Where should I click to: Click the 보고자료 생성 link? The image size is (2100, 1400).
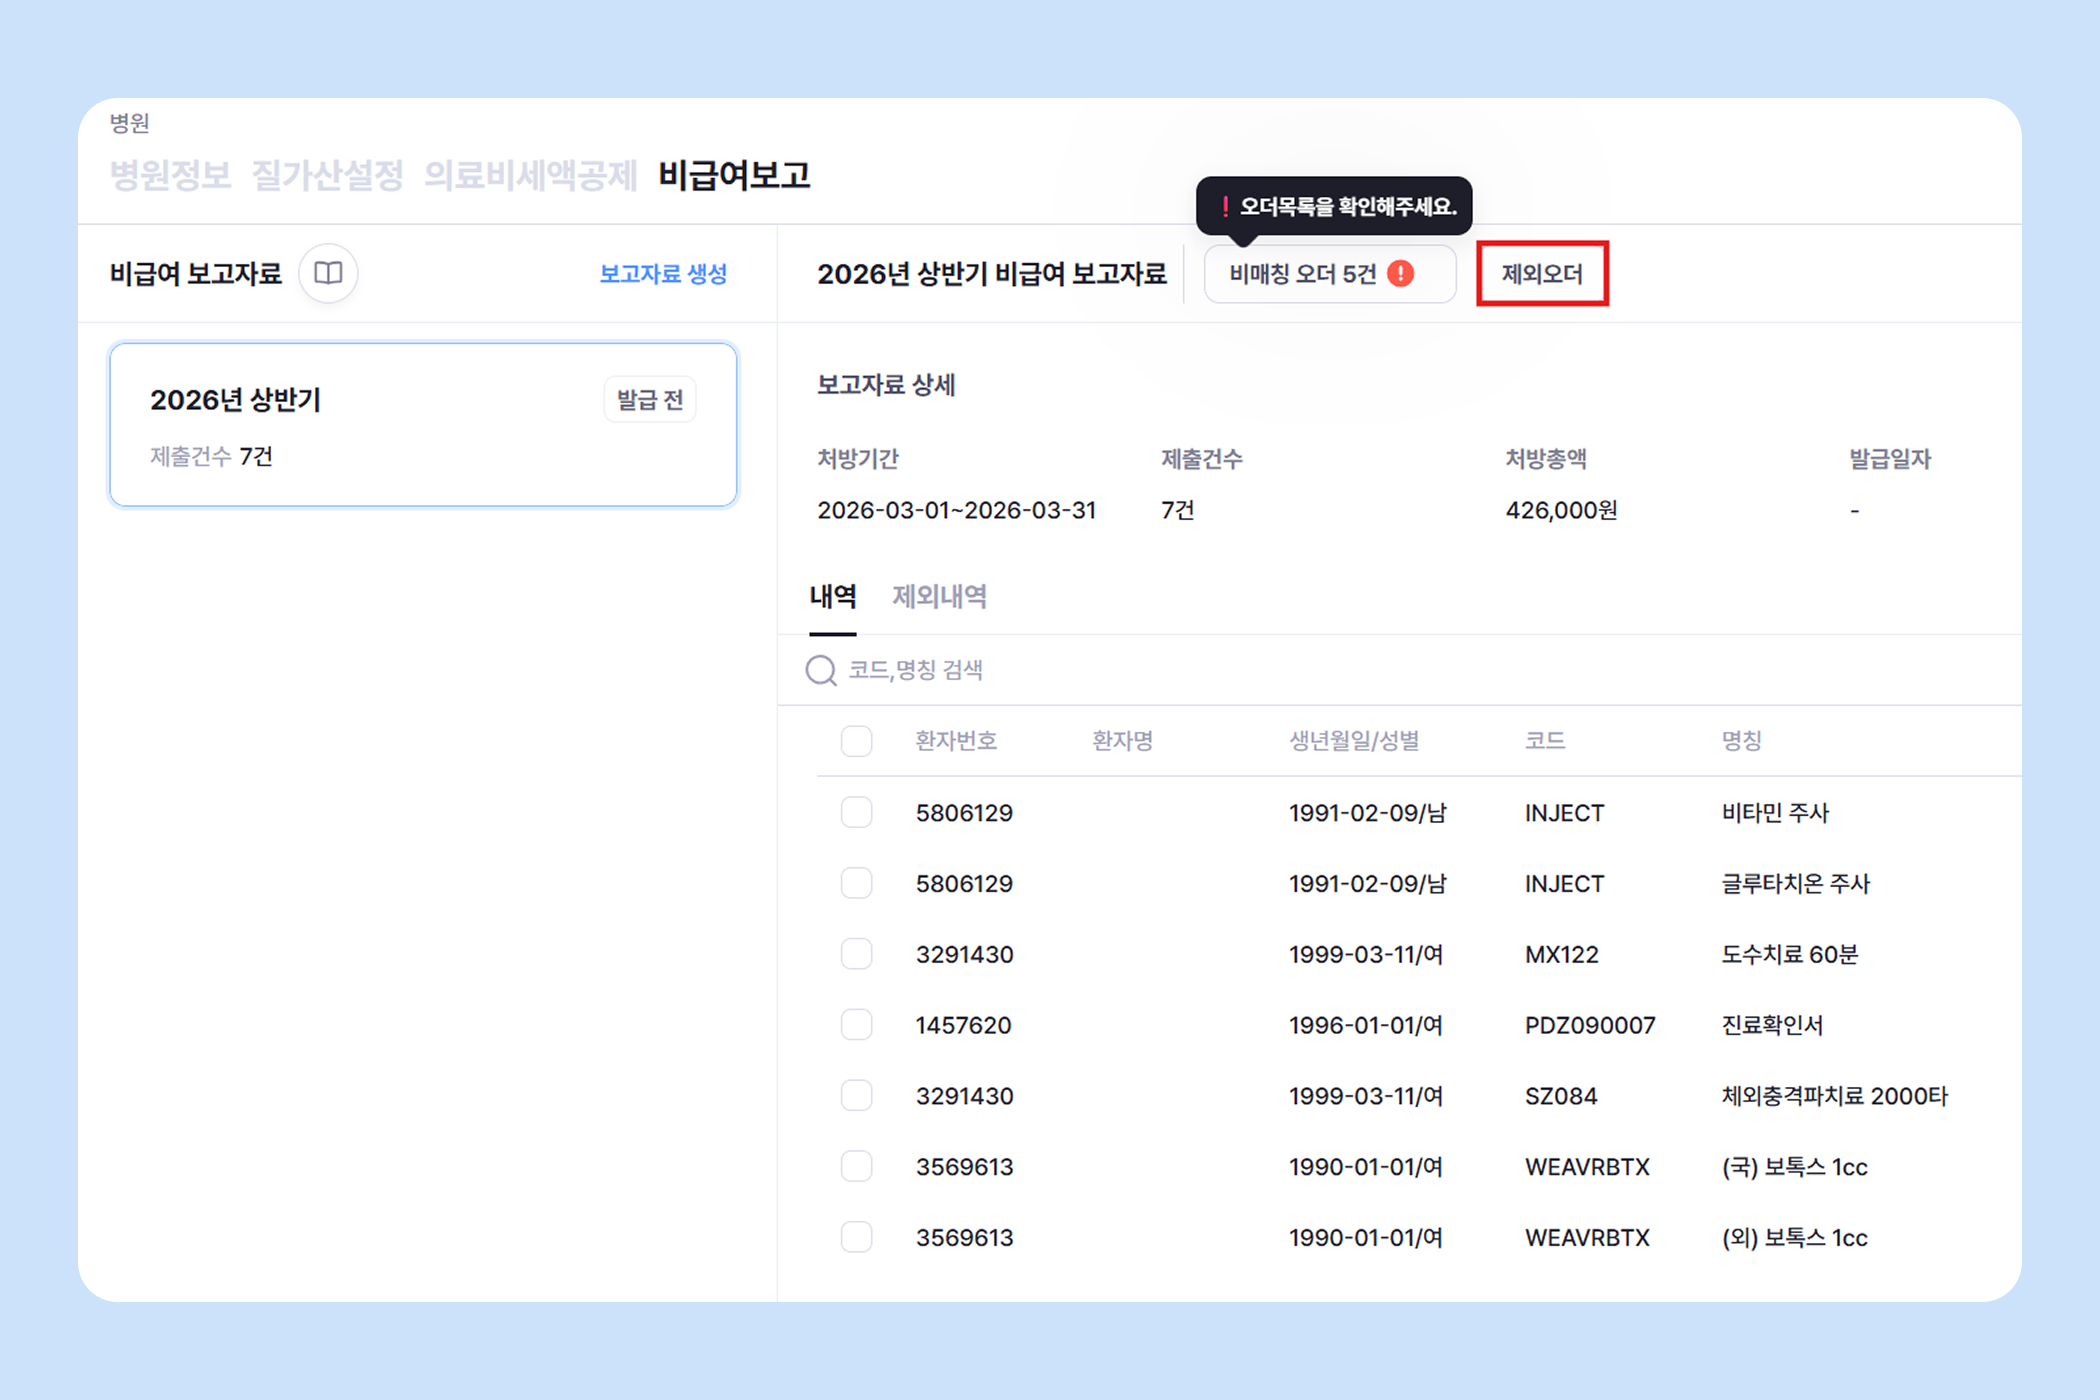[663, 273]
